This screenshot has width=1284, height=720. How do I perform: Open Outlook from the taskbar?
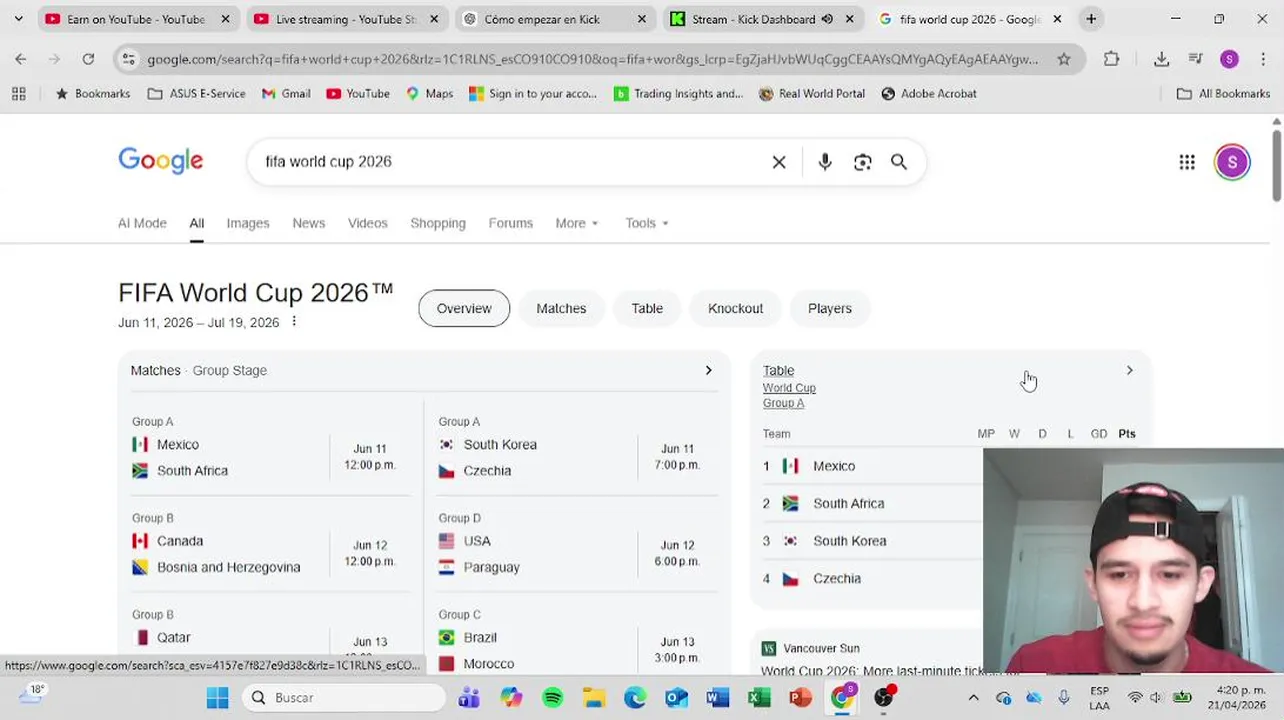pos(677,697)
